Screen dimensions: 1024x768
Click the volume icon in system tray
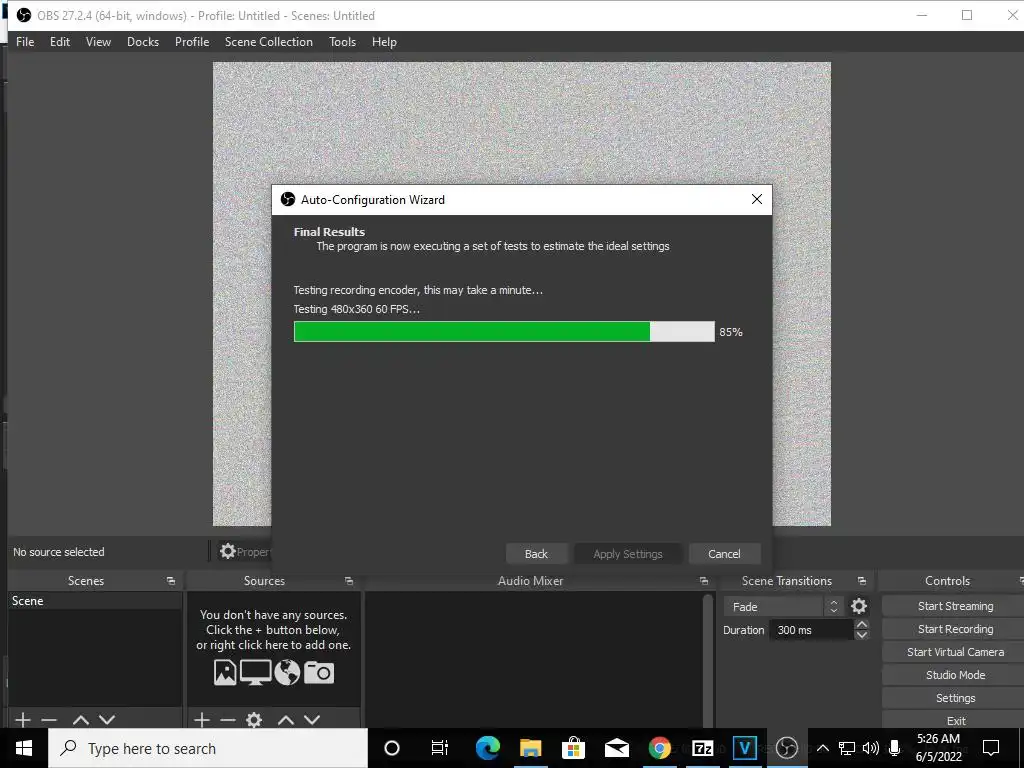[871, 748]
